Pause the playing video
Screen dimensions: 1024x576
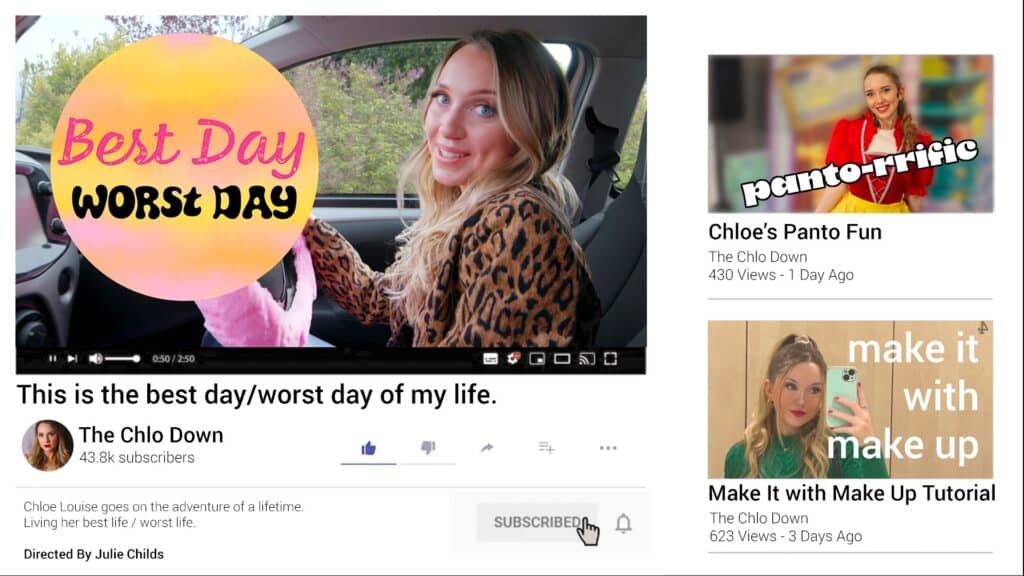coord(53,359)
